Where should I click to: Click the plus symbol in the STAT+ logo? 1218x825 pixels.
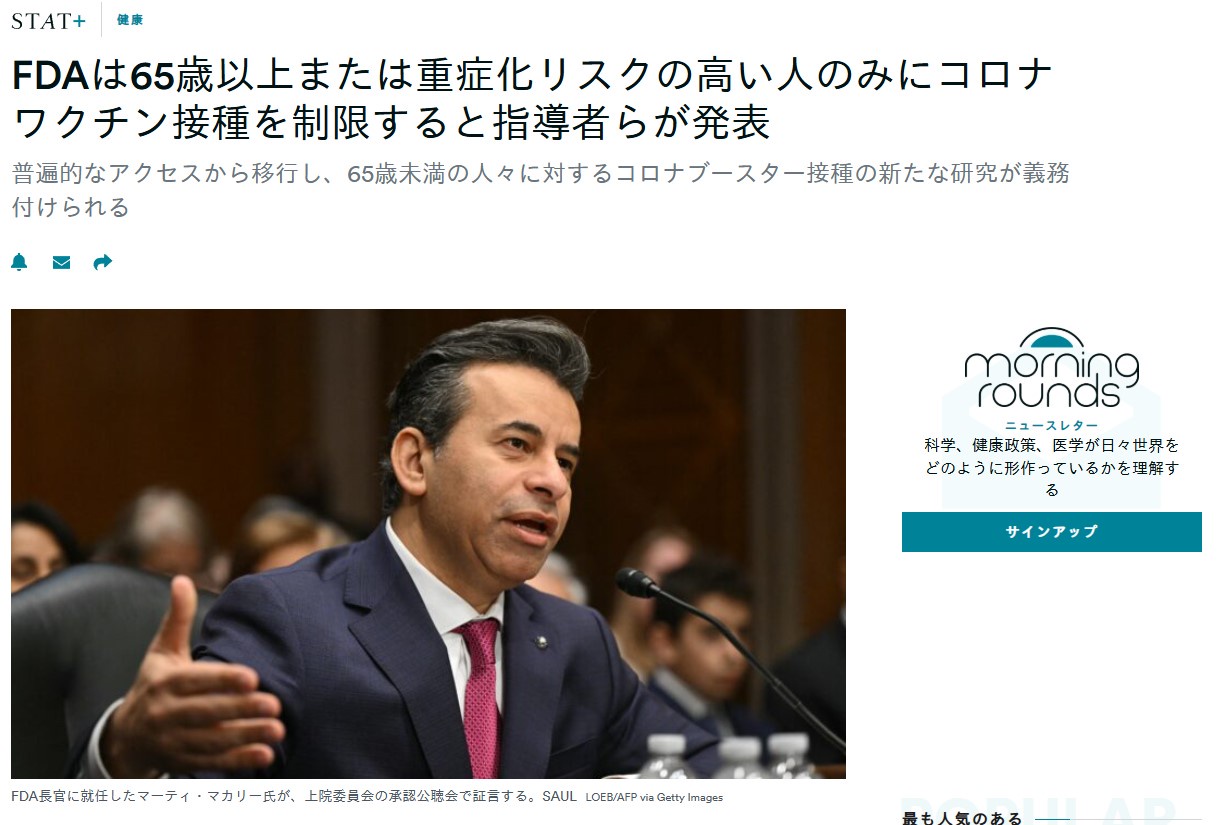[x=79, y=21]
